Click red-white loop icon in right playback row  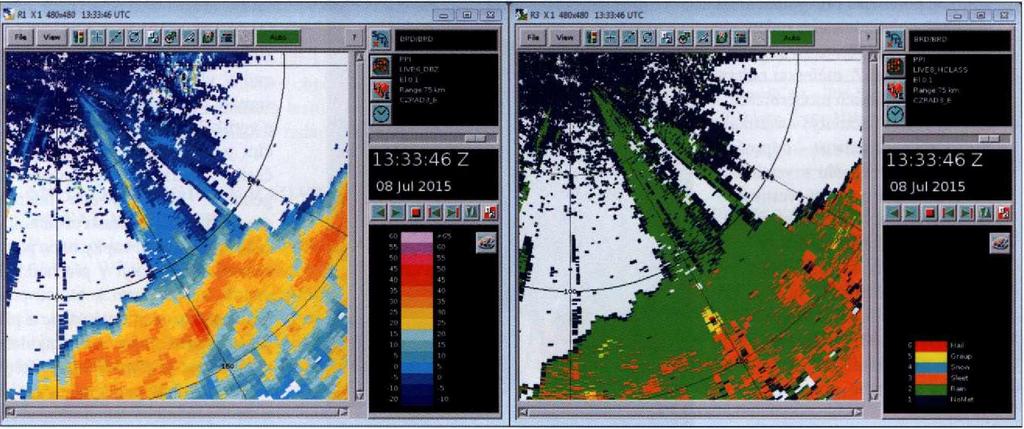tap(1004, 212)
